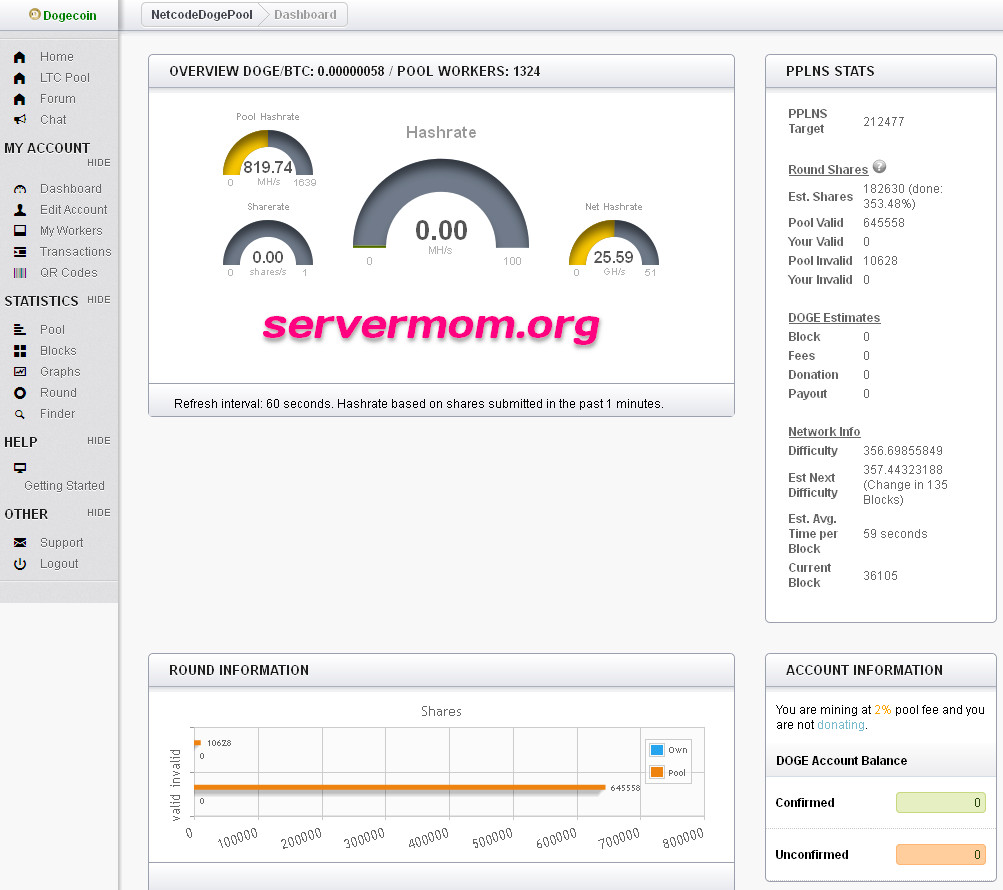This screenshot has width=1003, height=890.
Task: Click the Network Info heading
Action: click(824, 432)
